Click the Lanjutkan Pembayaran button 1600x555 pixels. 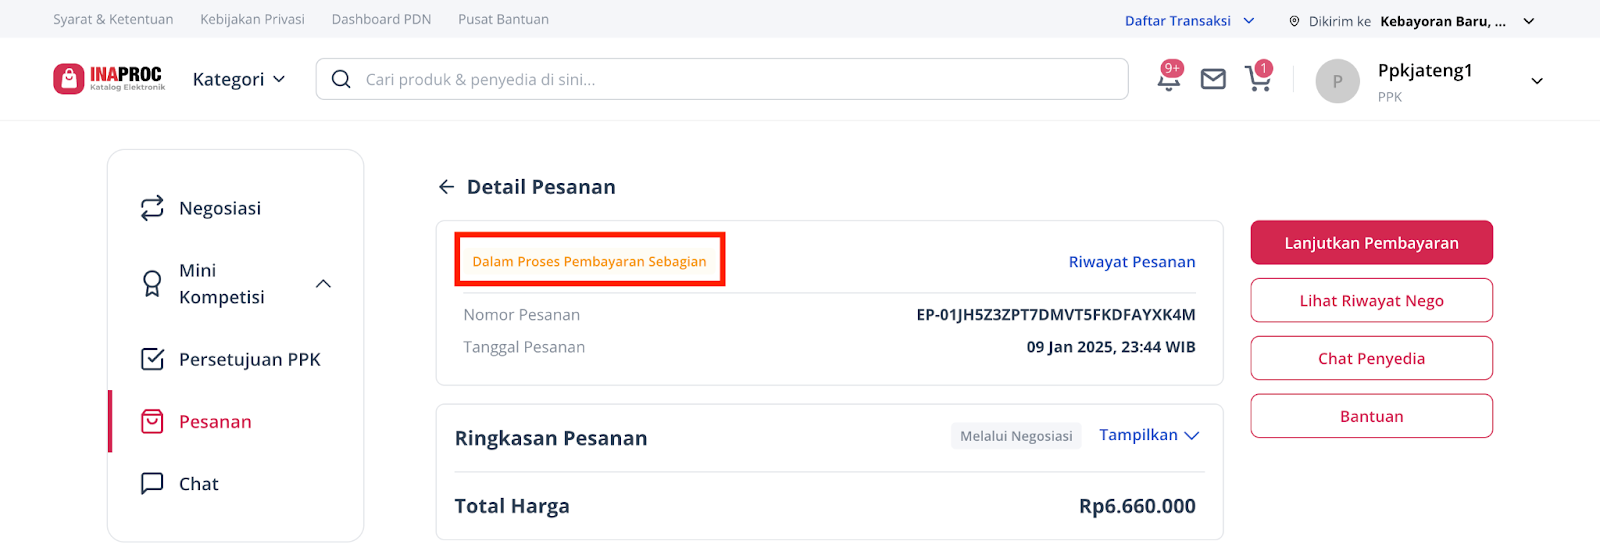(1371, 243)
